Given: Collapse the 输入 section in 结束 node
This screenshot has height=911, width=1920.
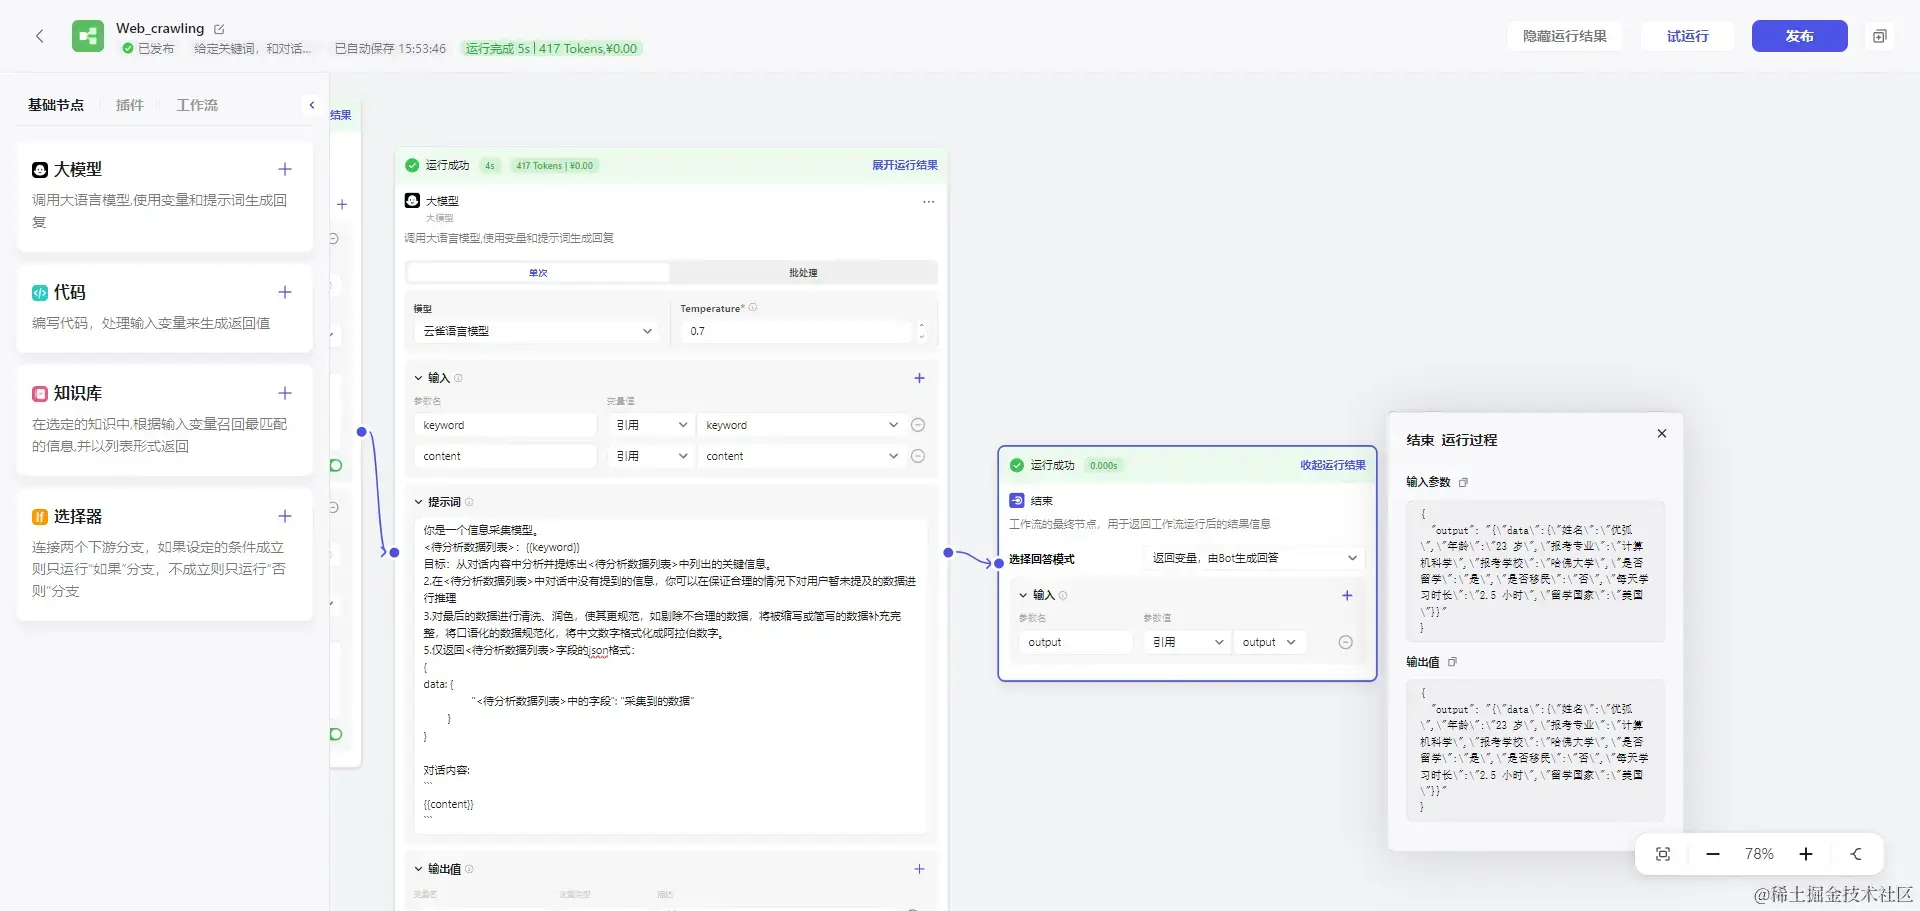Looking at the screenshot, I should click(x=1023, y=595).
